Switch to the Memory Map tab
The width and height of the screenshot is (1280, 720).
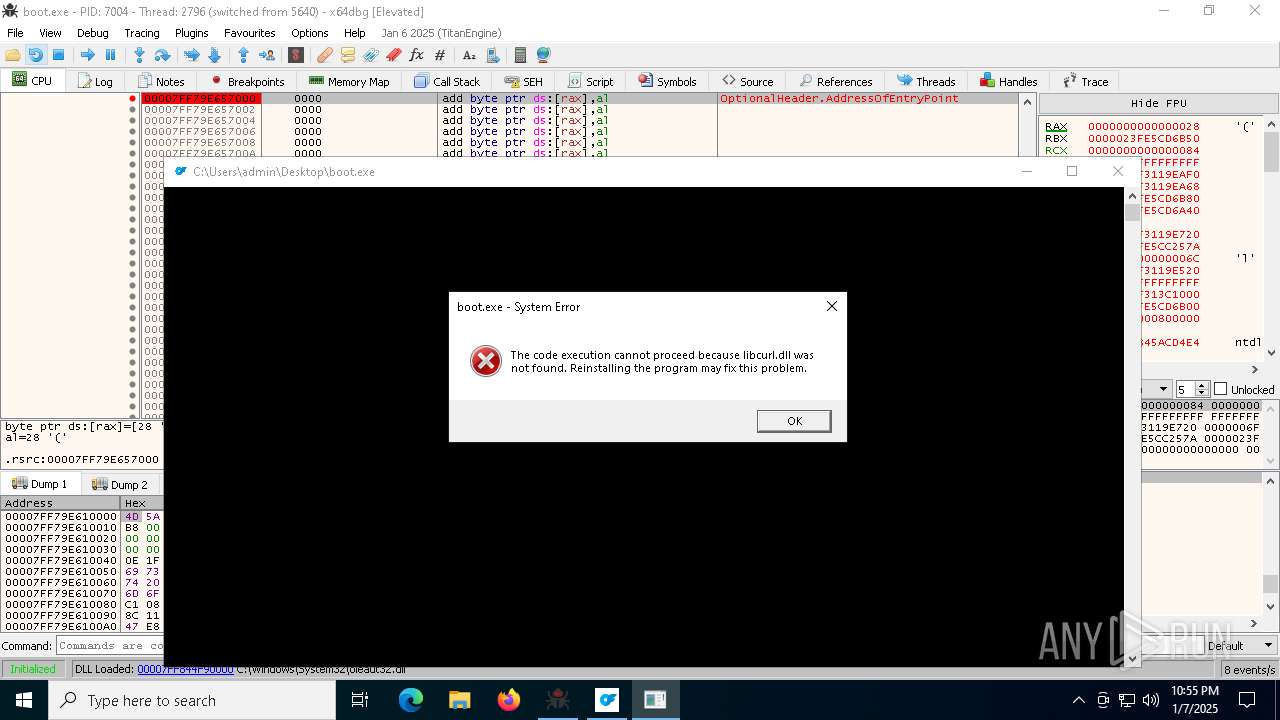(x=349, y=81)
